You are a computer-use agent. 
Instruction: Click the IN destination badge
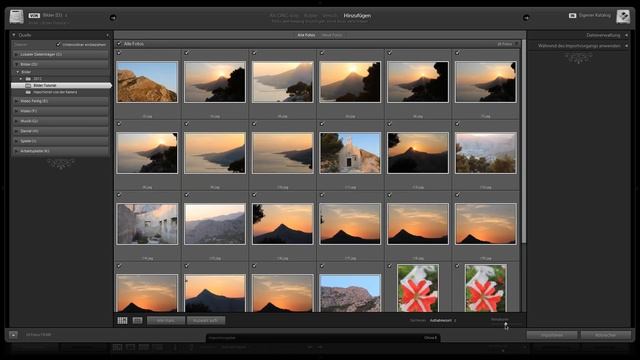[x=572, y=16]
